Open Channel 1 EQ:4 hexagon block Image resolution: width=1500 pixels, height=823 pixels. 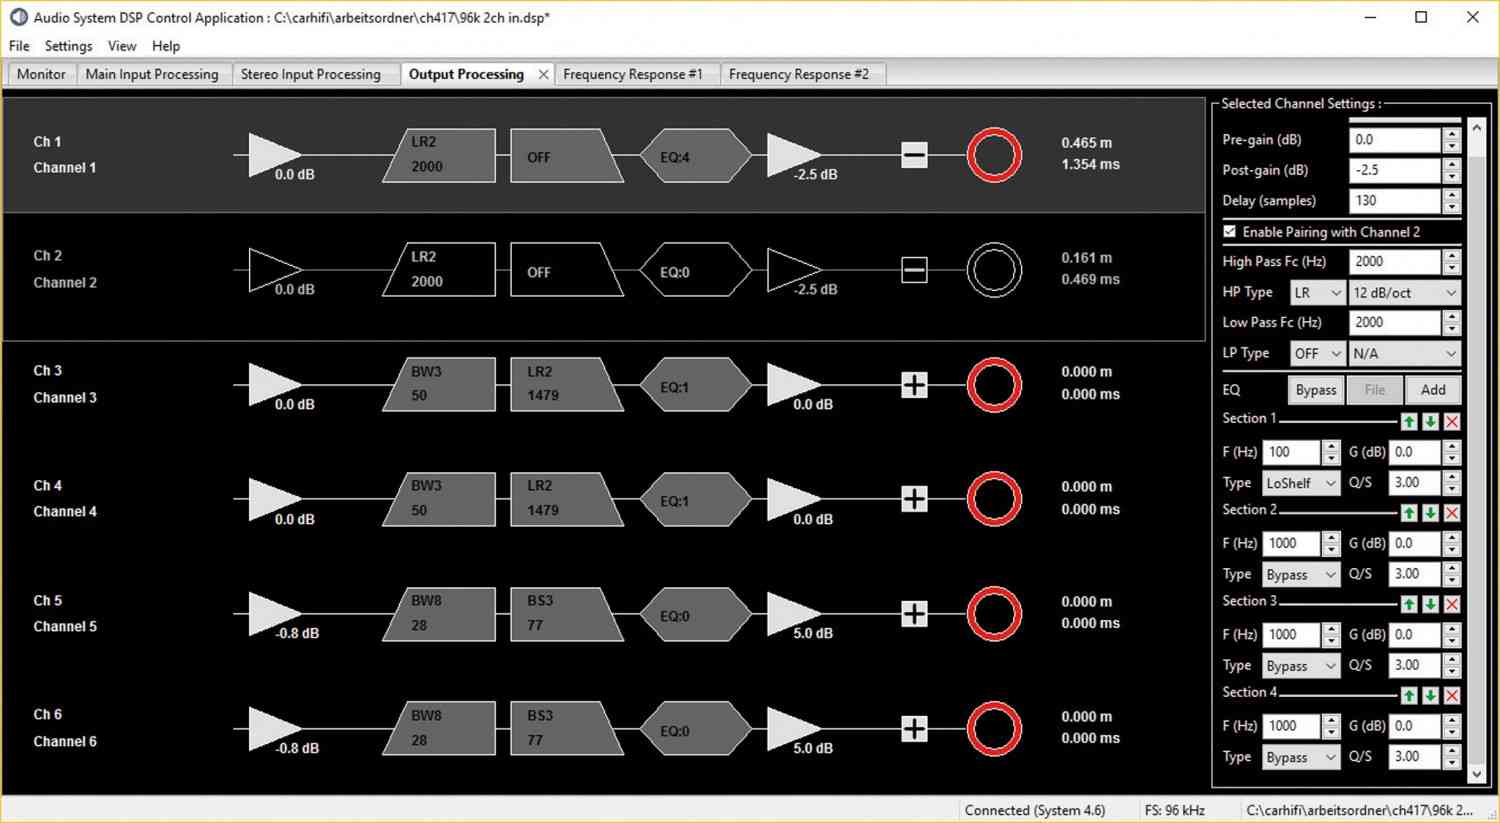(695, 155)
